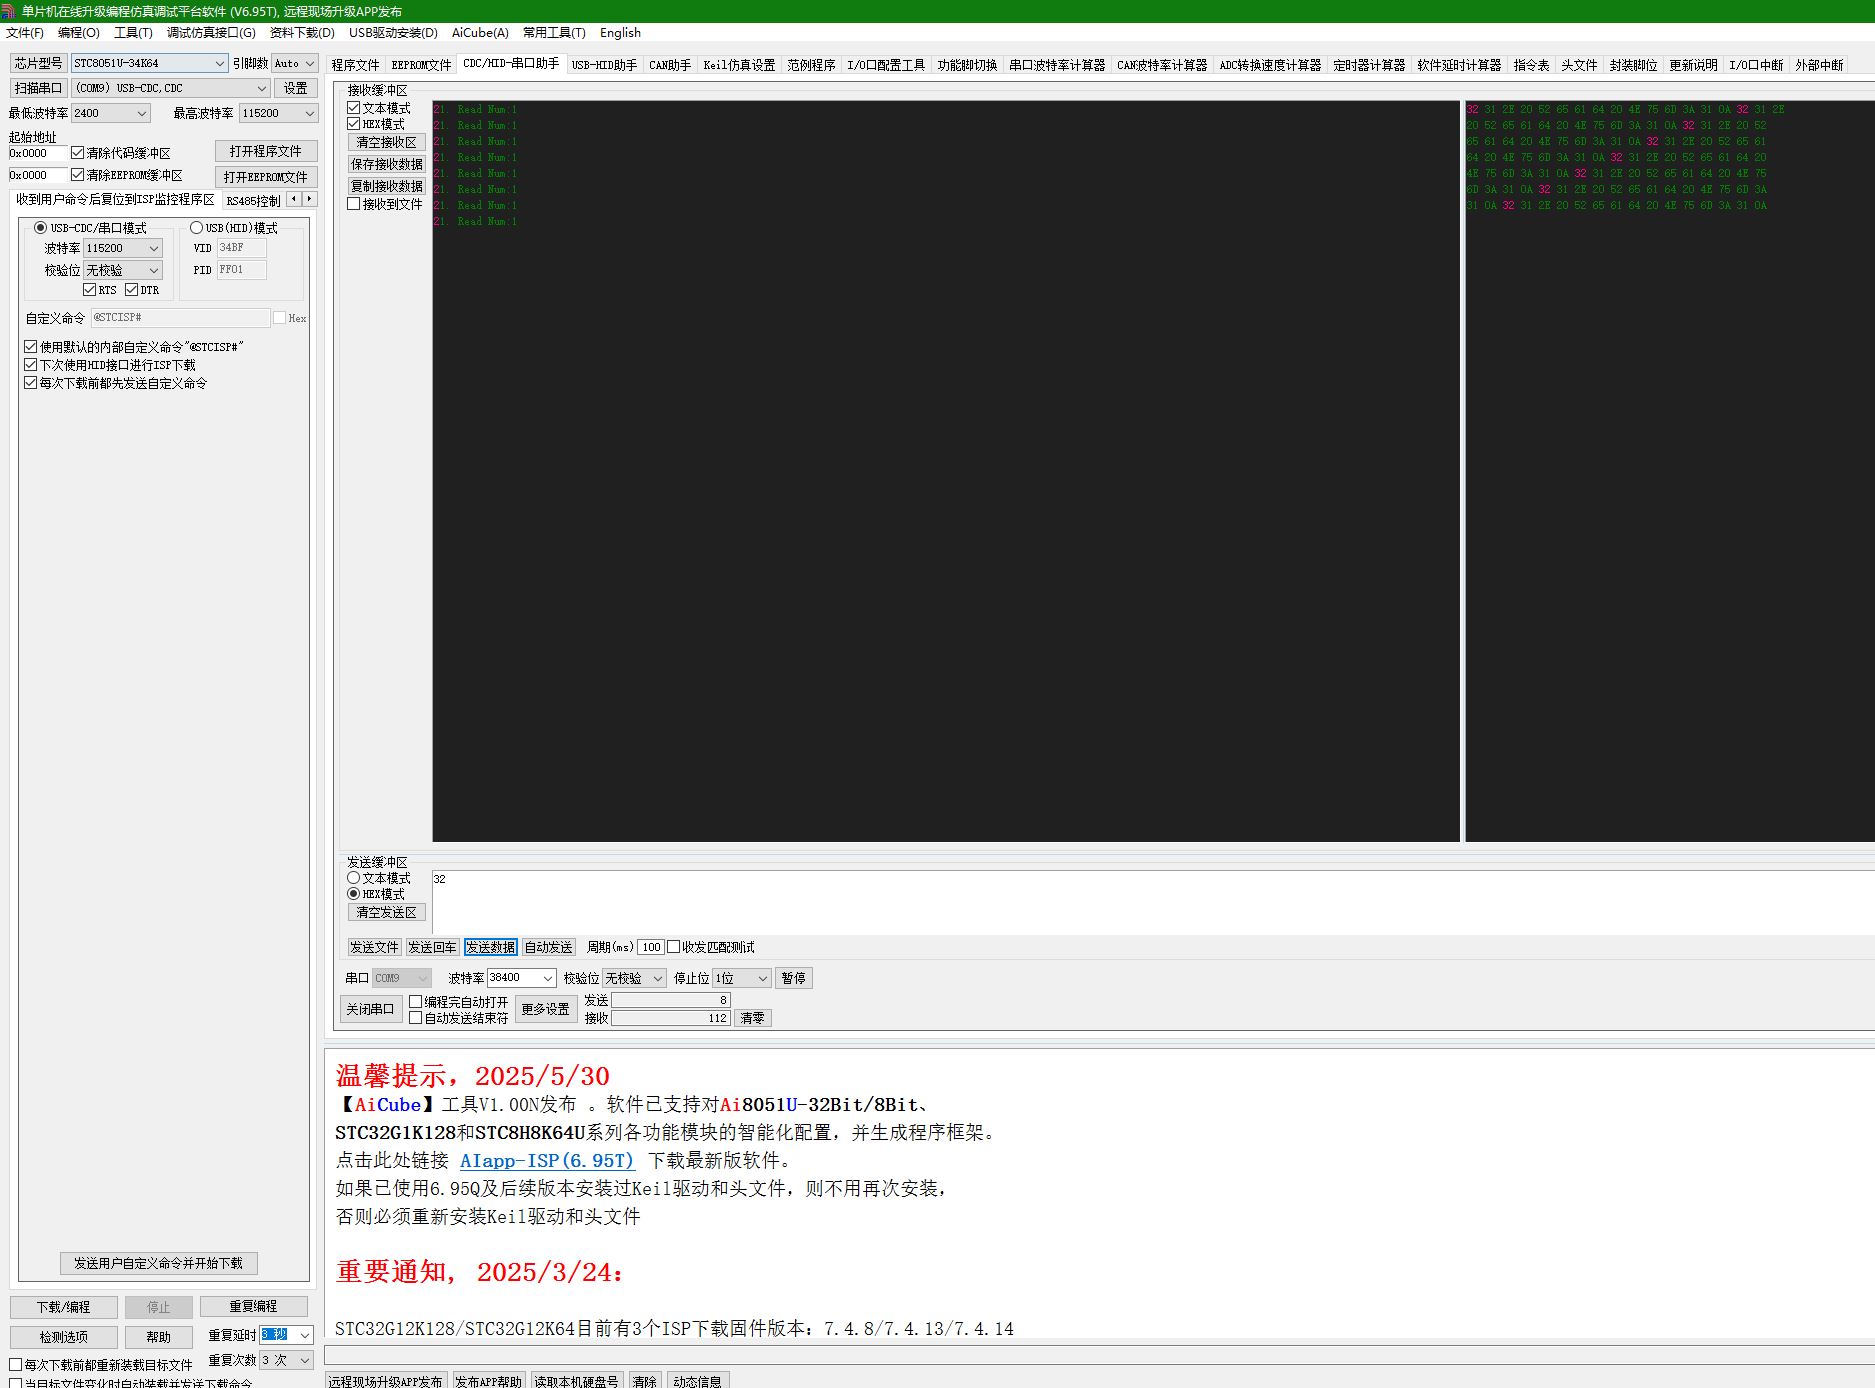
Task: Click the app icon in title bar
Action: (x=8, y=11)
